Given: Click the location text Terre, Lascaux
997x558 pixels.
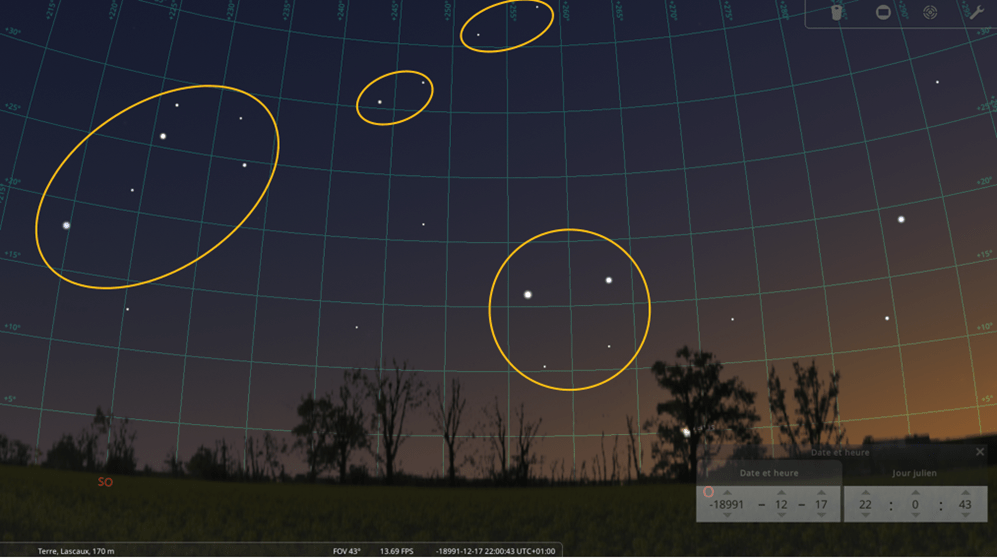Looking at the screenshot, I should pyautogui.click(x=76, y=551).
